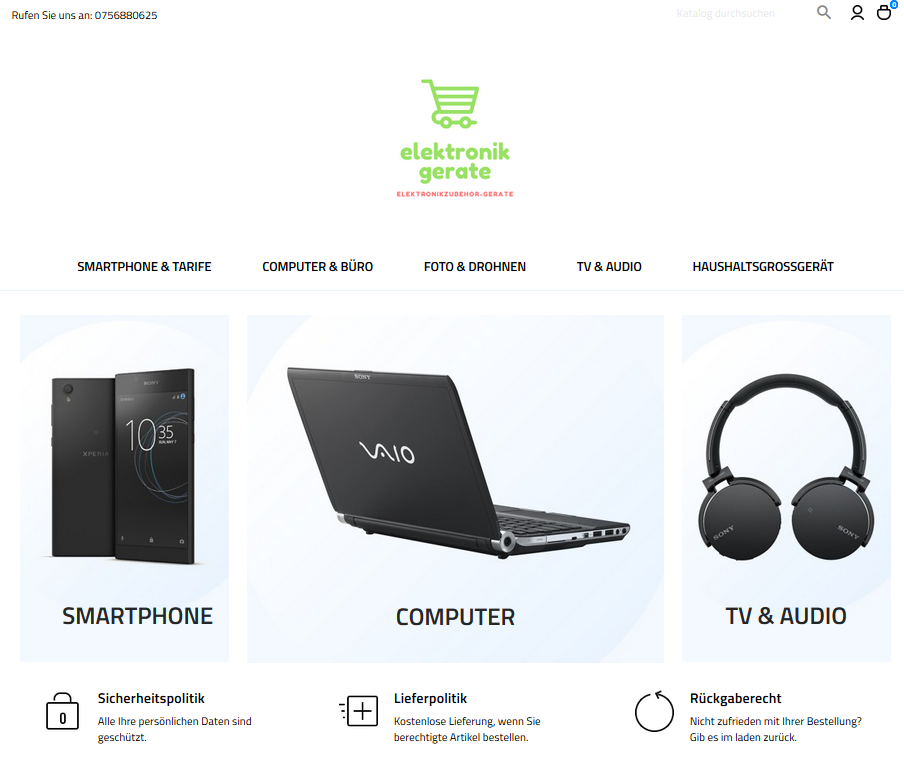Open the user account icon

857,13
